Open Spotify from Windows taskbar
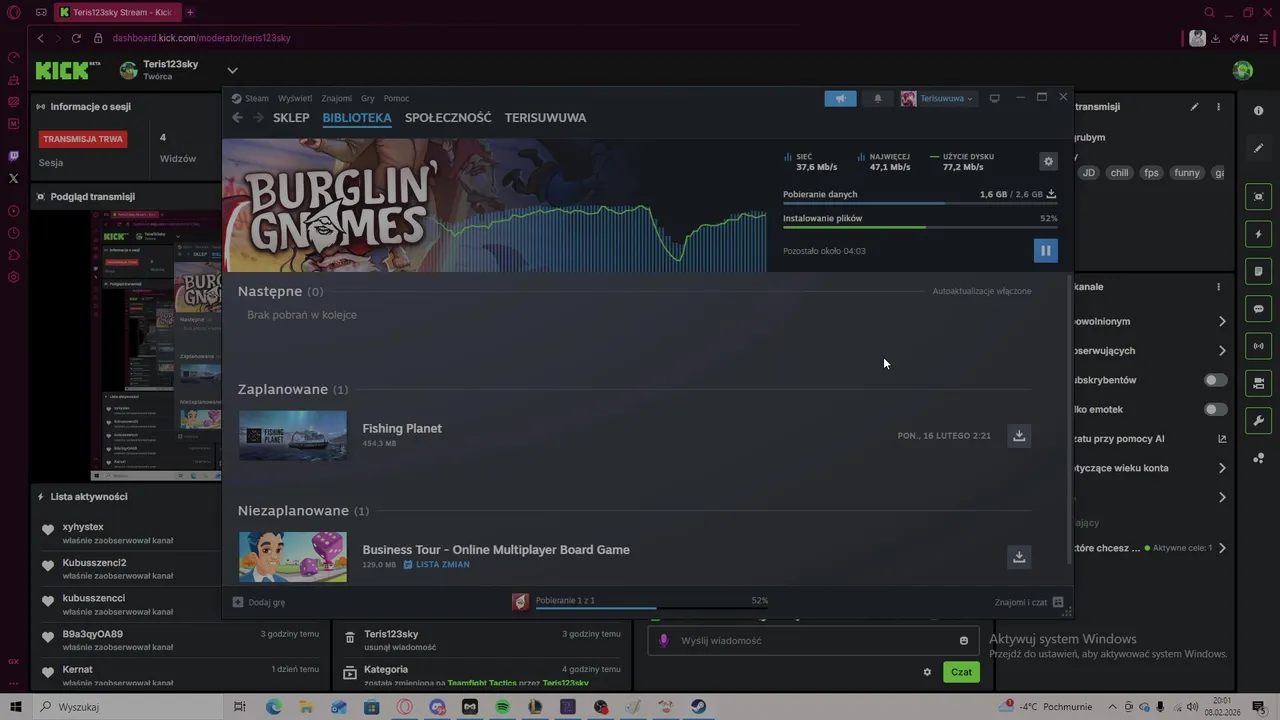 (503, 707)
